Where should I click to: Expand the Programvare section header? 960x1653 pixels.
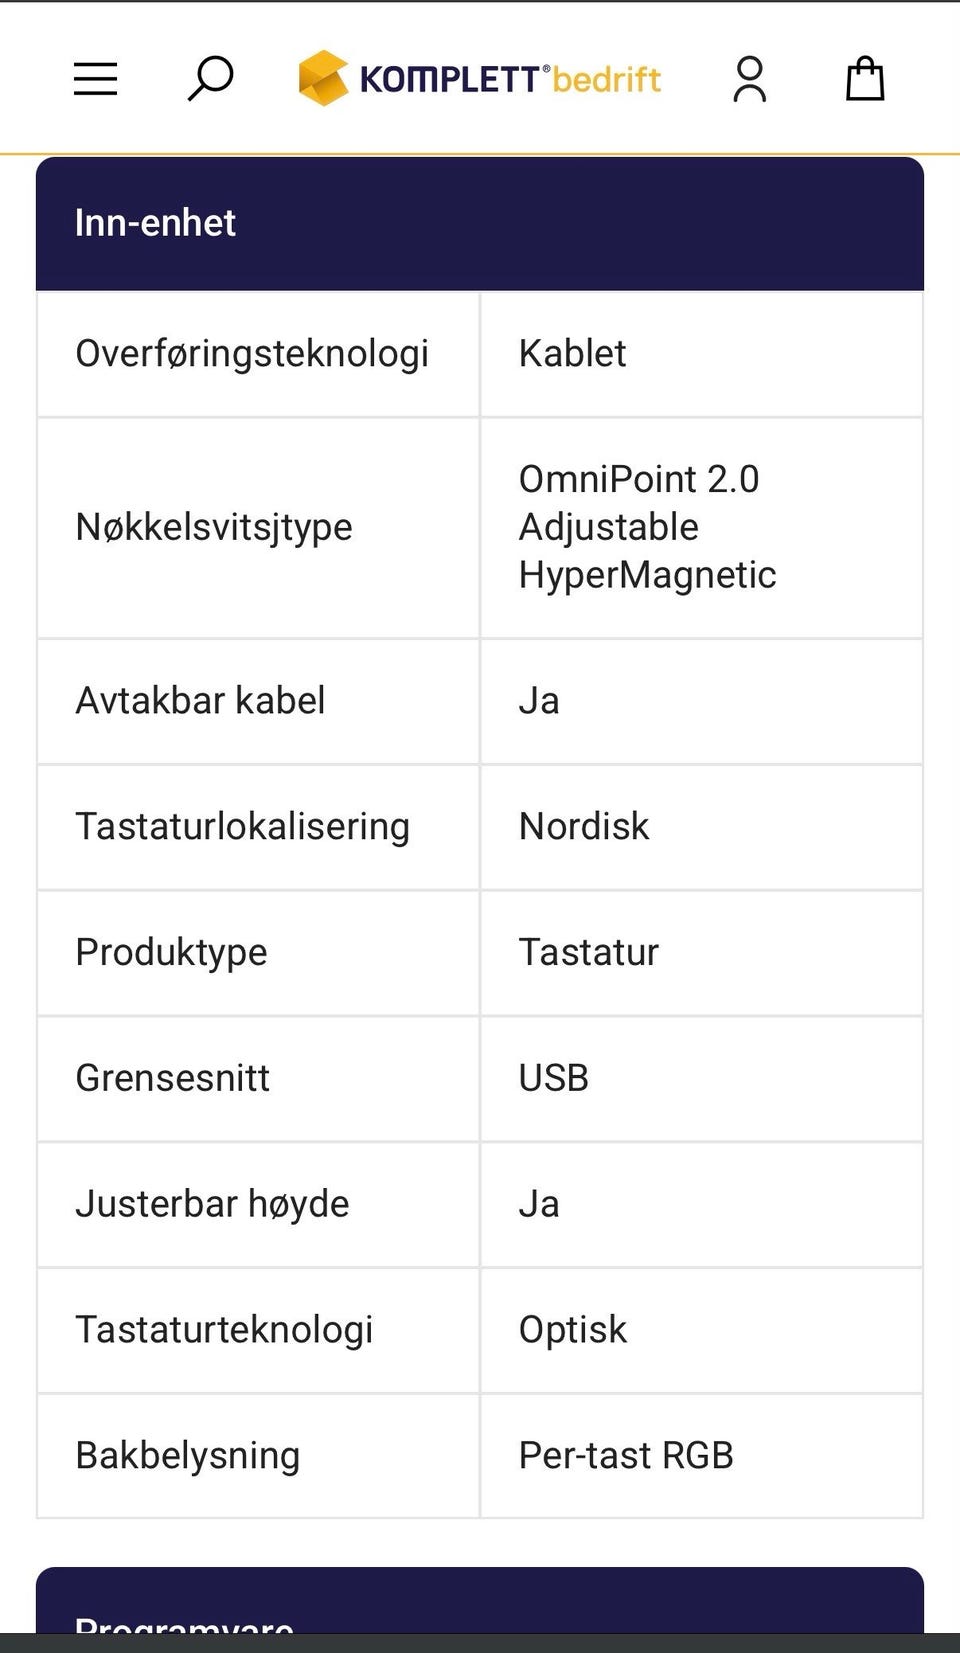pos(480,1600)
